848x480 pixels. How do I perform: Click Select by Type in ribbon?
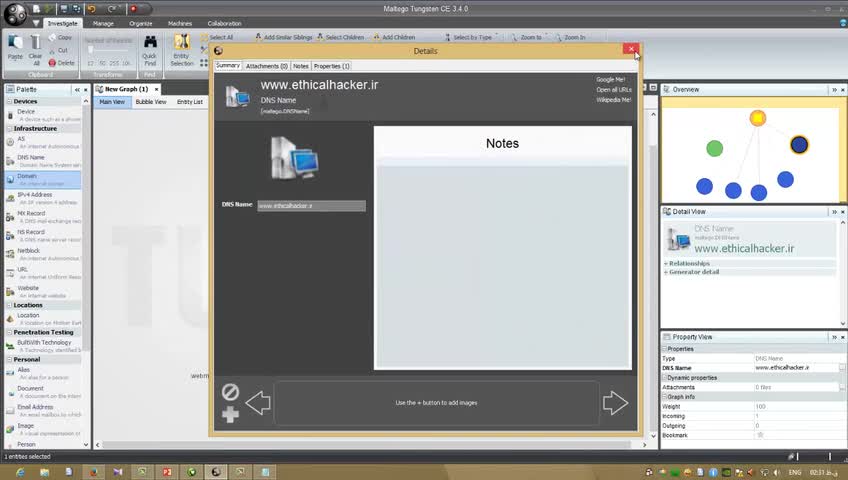coord(468,37)
